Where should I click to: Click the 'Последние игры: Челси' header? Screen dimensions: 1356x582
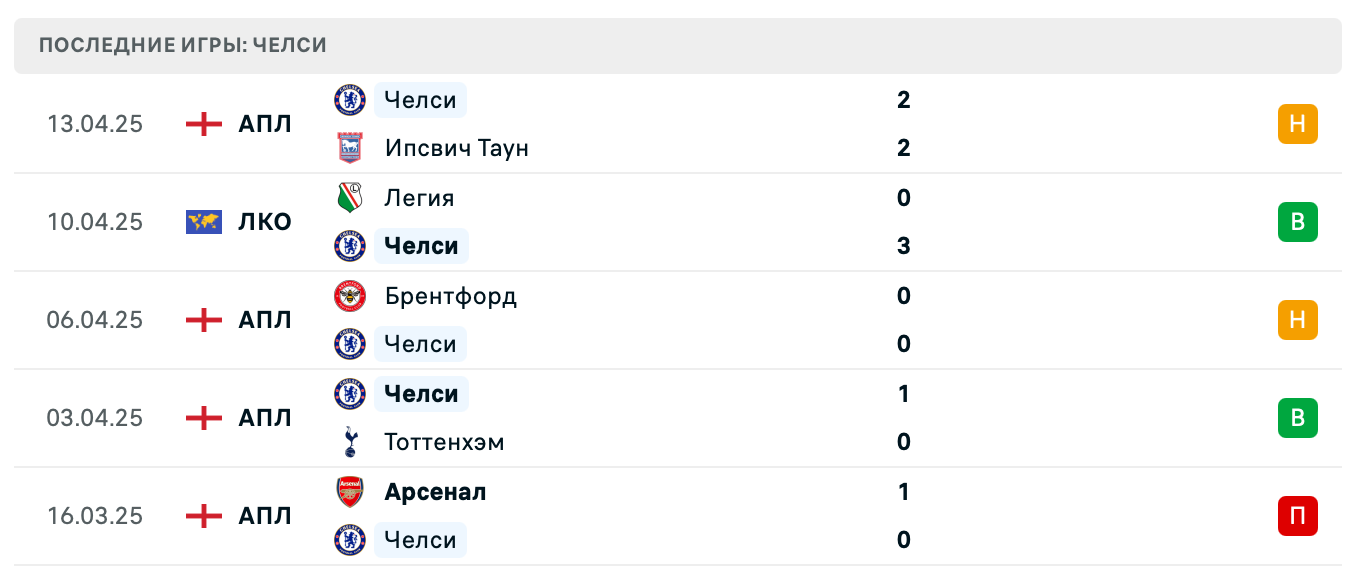[x=183, y=46]
